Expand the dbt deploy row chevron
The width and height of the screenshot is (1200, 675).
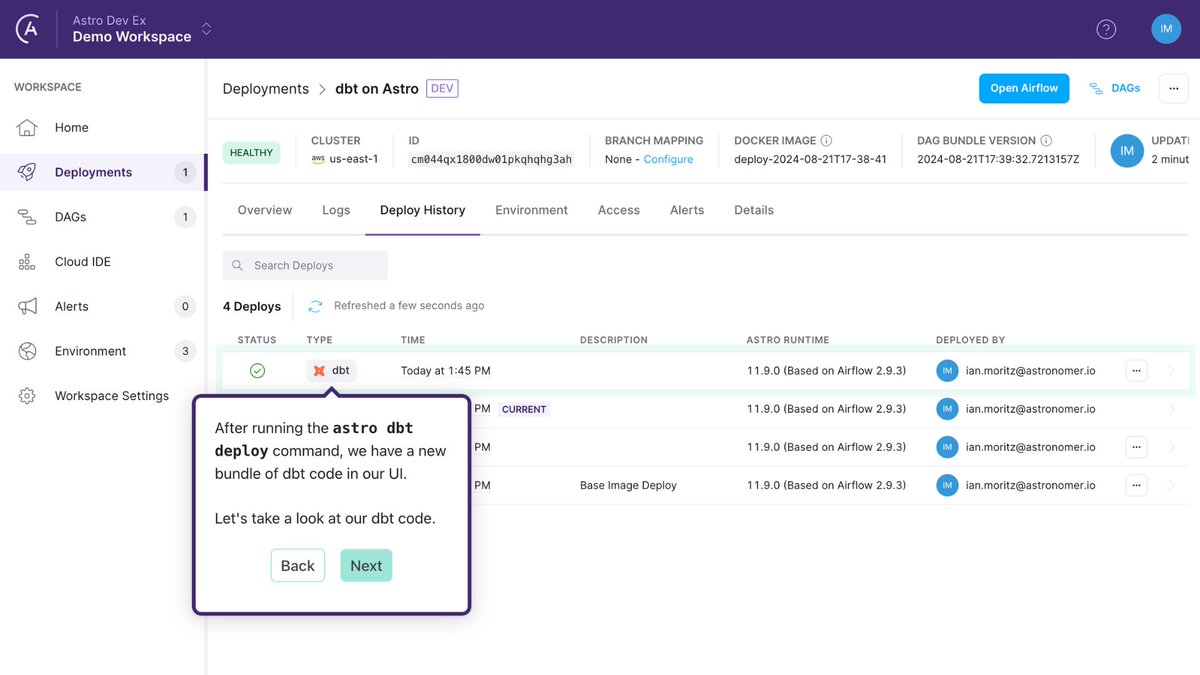(1172, 371)
